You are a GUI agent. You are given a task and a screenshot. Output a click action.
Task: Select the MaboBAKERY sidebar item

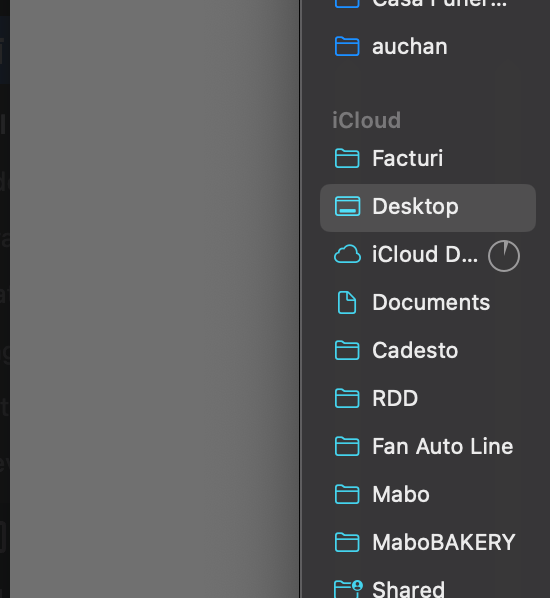[x=428, y=543]
